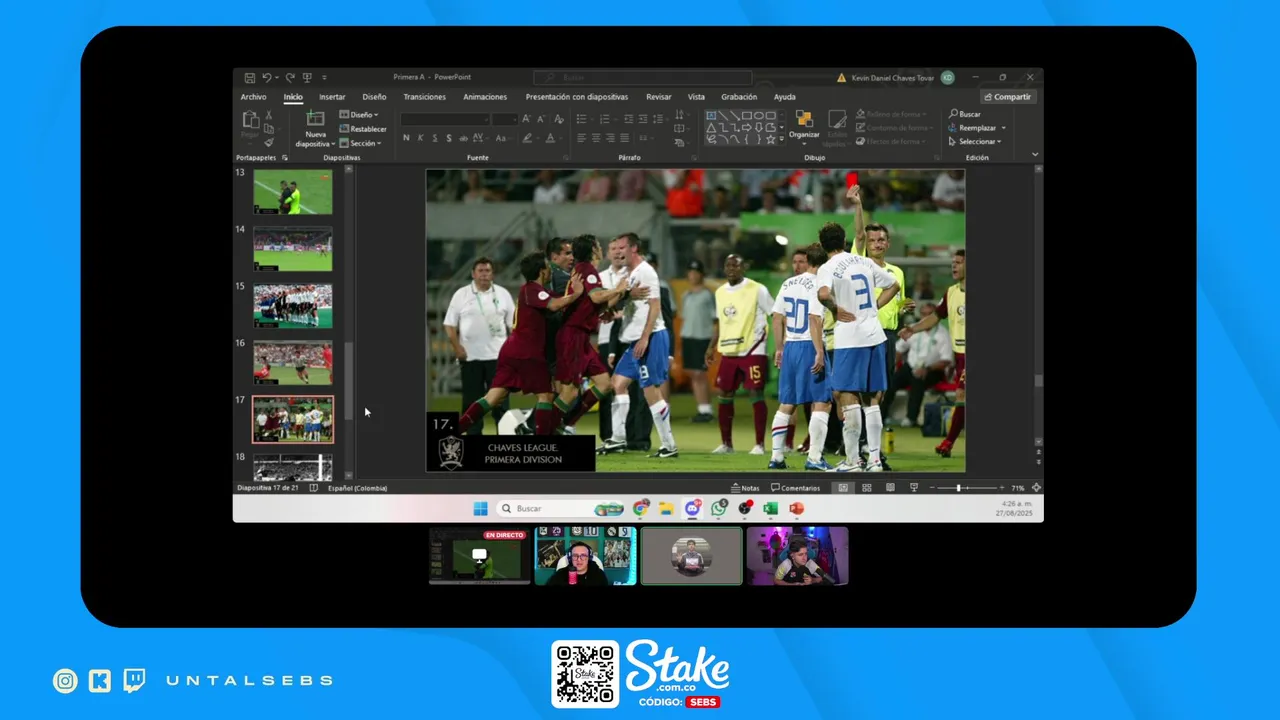Click Comentarios in the status bar
Viewport: 1280px width, 720px height.
(x=795, y=488)
